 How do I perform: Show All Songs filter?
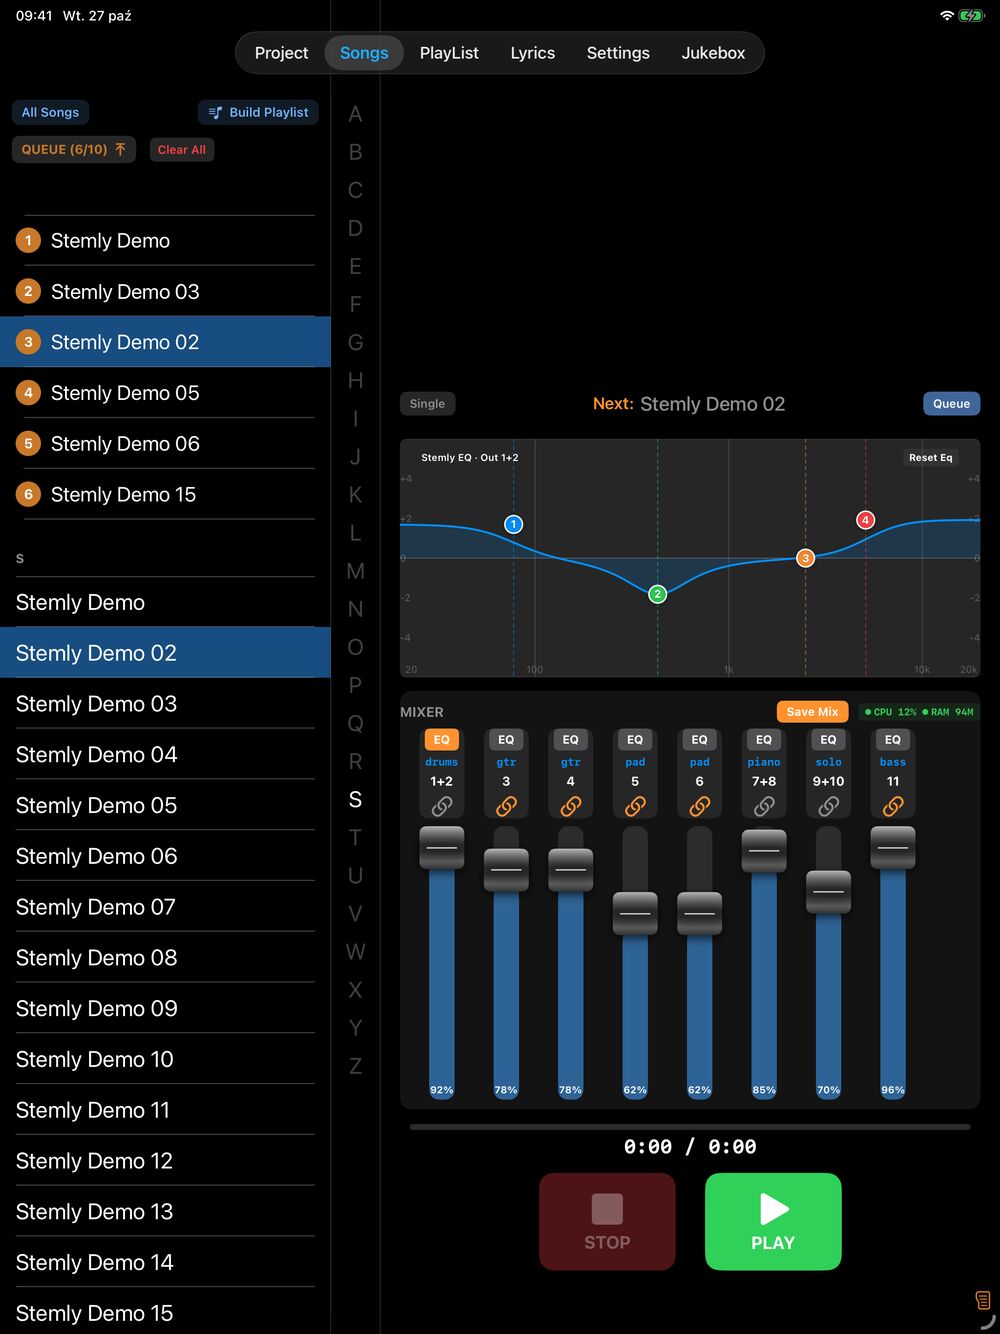(50, 112)
